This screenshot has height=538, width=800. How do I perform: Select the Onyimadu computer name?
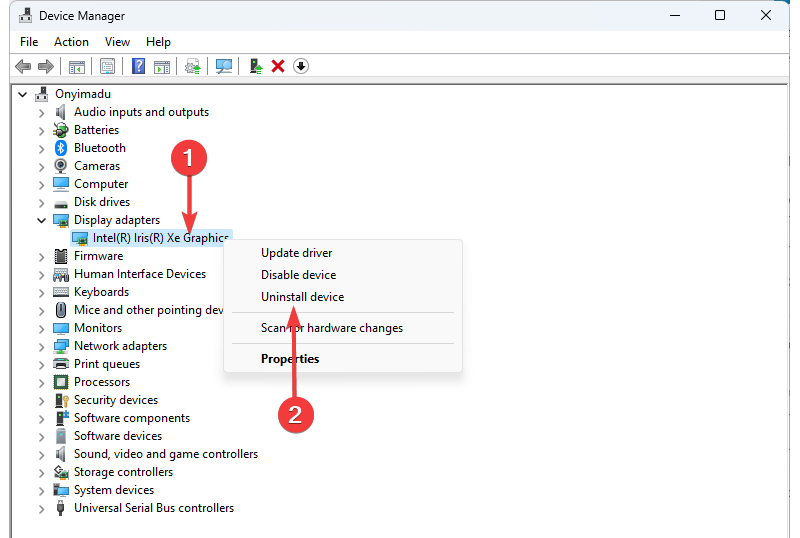point(83,94)
